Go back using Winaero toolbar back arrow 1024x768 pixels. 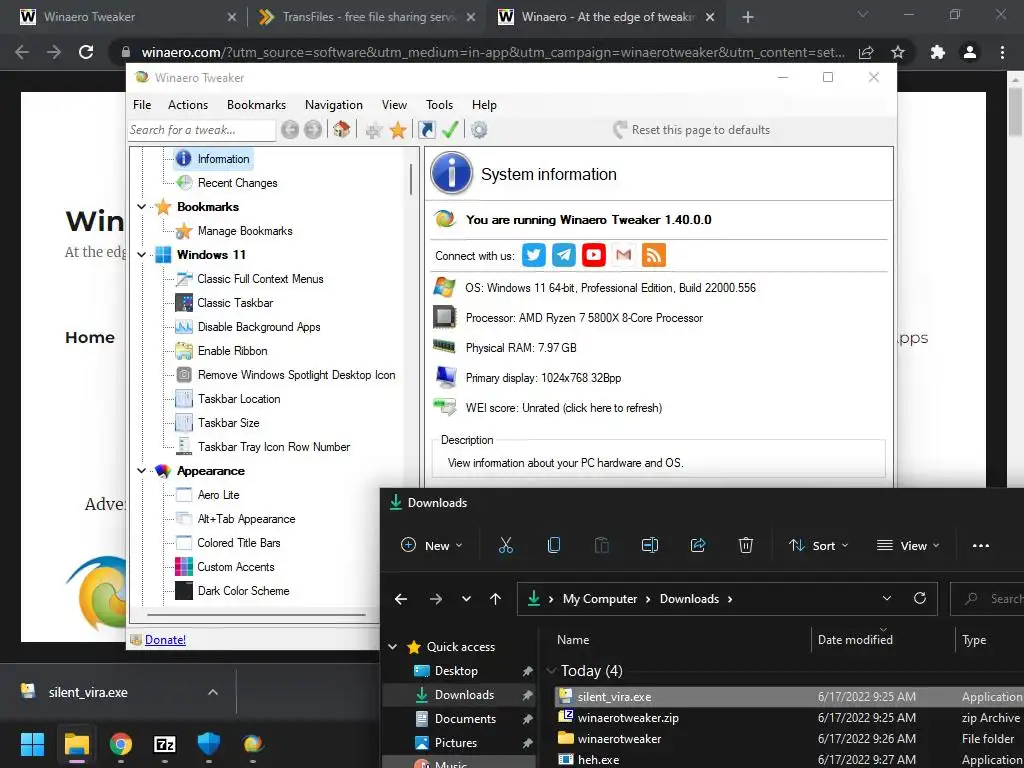pyautogui.click(x=290, y=129)
